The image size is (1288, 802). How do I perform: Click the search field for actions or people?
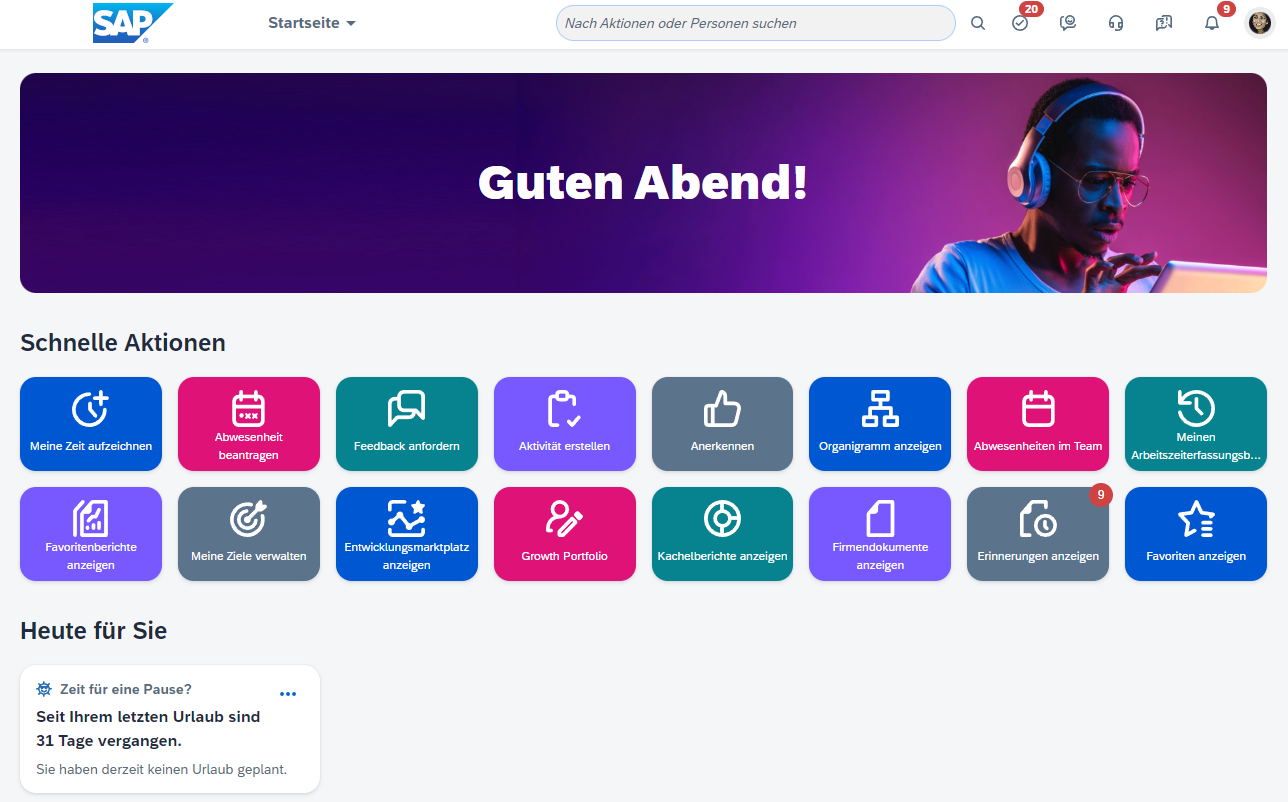pos(755,23)
